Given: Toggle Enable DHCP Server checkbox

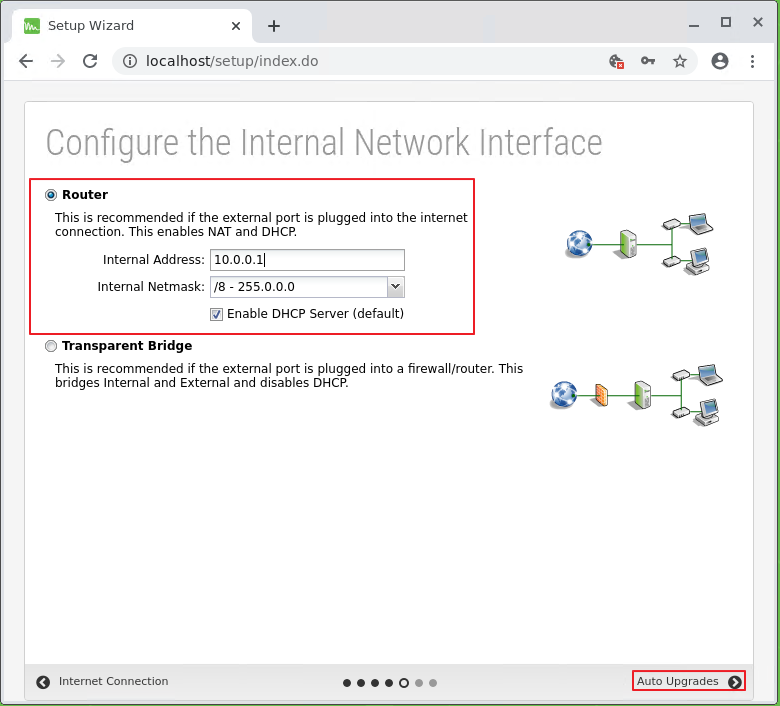Looking at the screenshot, I should (216, 314).
